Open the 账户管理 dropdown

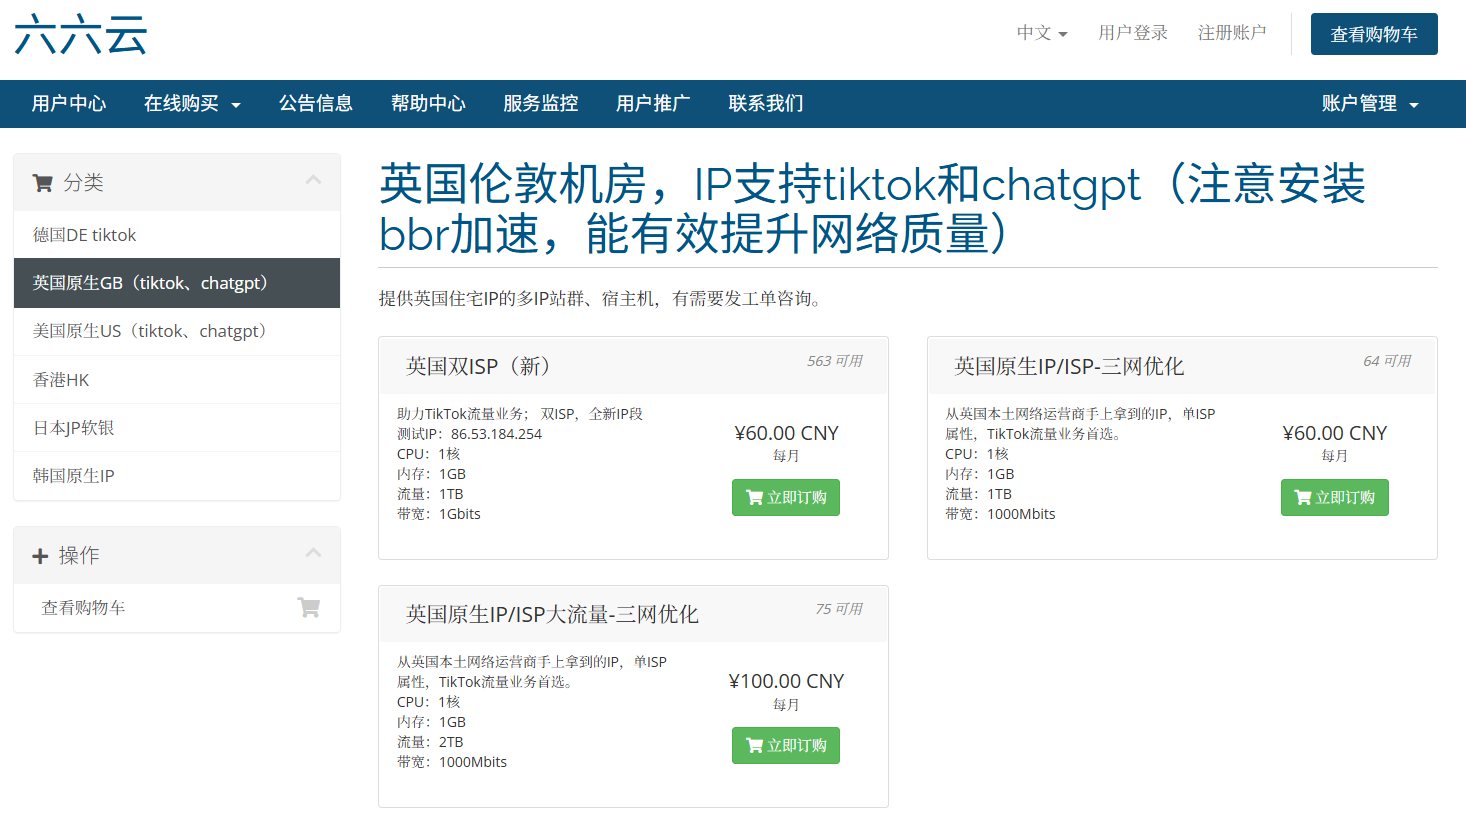(x=1370, y=103)
